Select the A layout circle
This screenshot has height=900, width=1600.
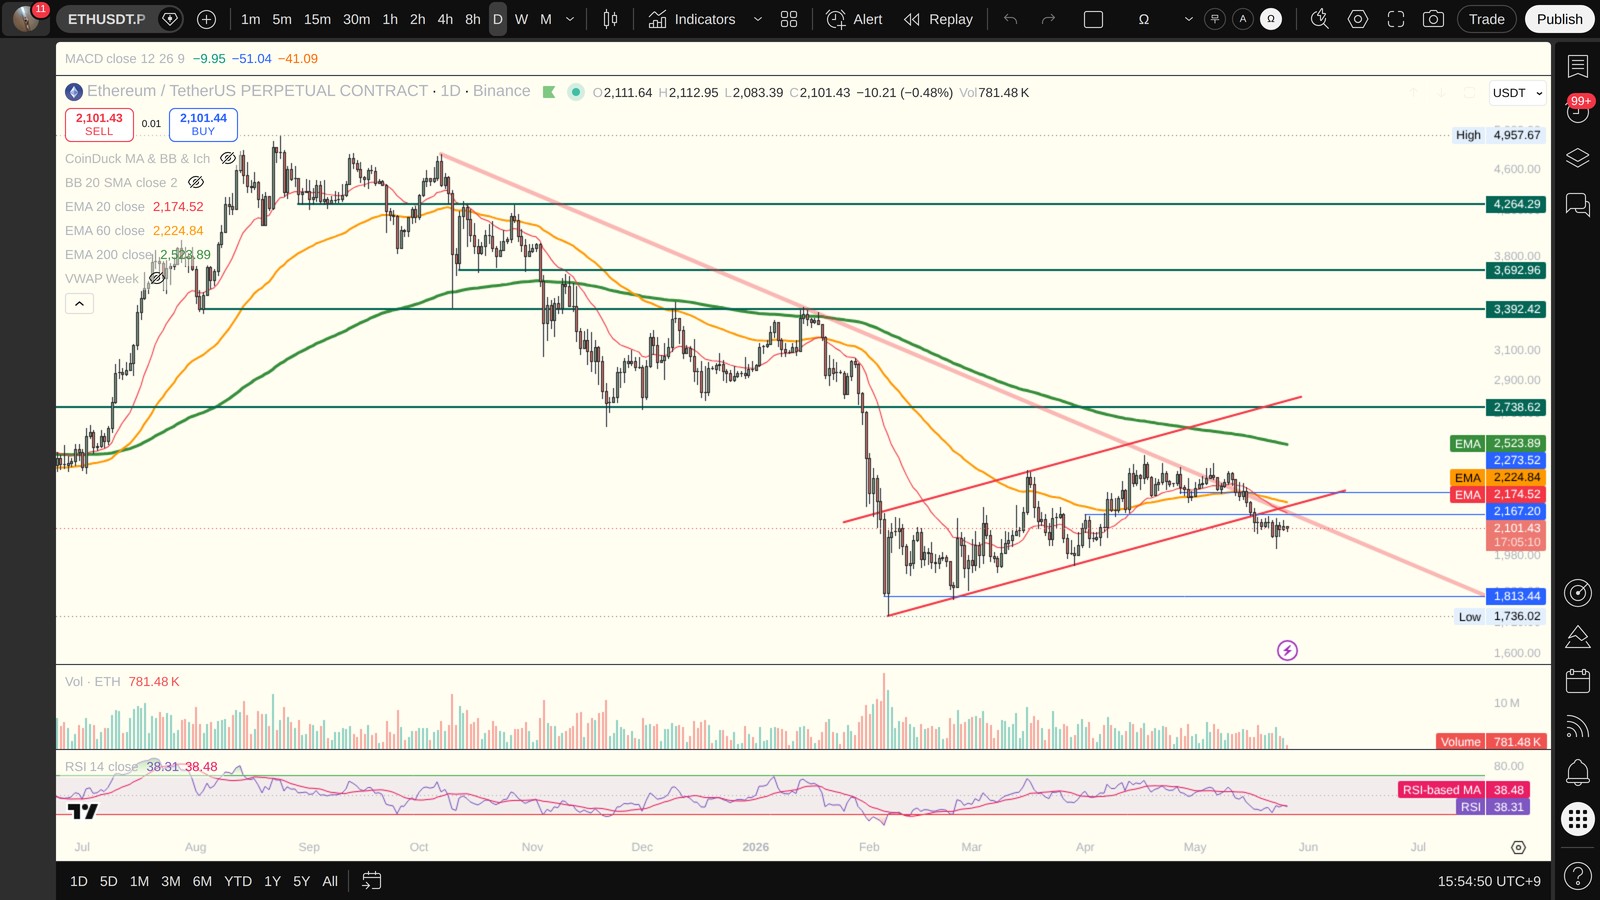coord(1243,19)
